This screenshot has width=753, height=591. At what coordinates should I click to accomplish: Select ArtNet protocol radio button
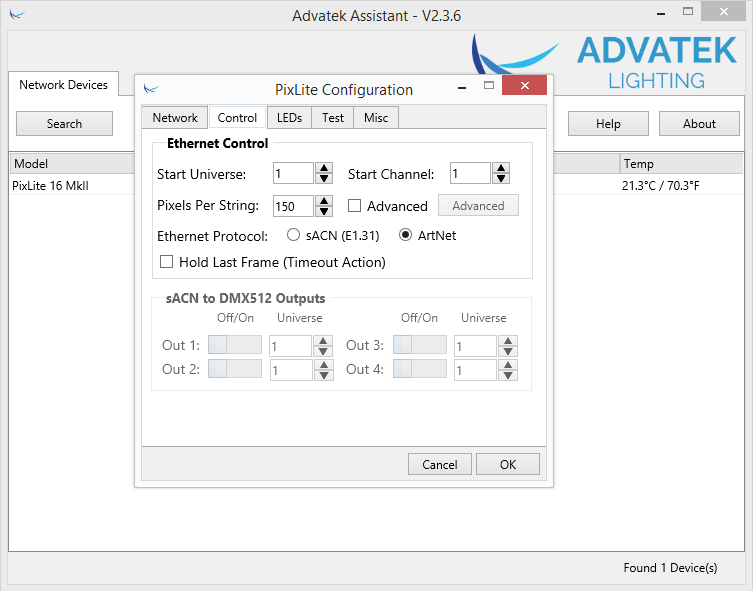405,235
